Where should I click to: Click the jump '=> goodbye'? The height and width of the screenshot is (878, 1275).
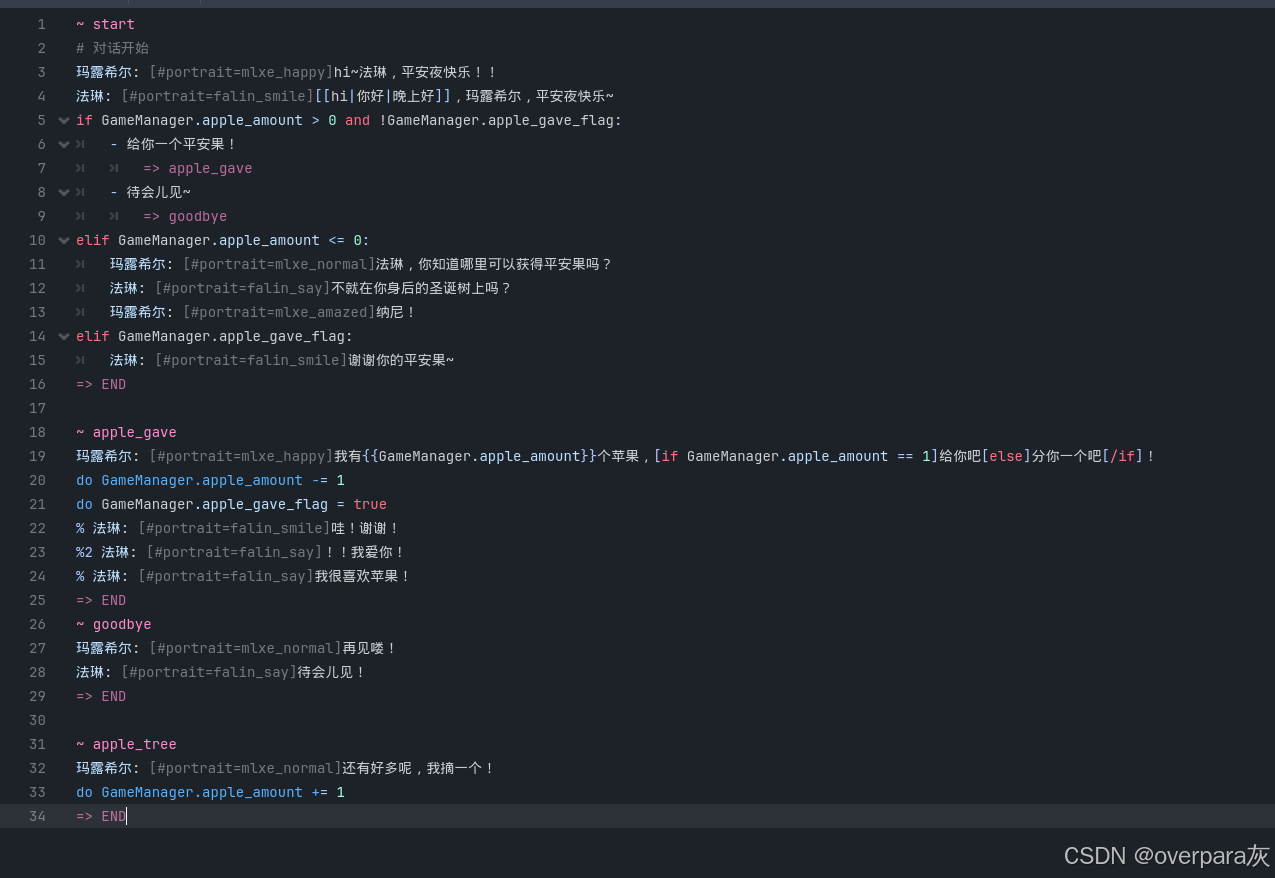point(185,216)
